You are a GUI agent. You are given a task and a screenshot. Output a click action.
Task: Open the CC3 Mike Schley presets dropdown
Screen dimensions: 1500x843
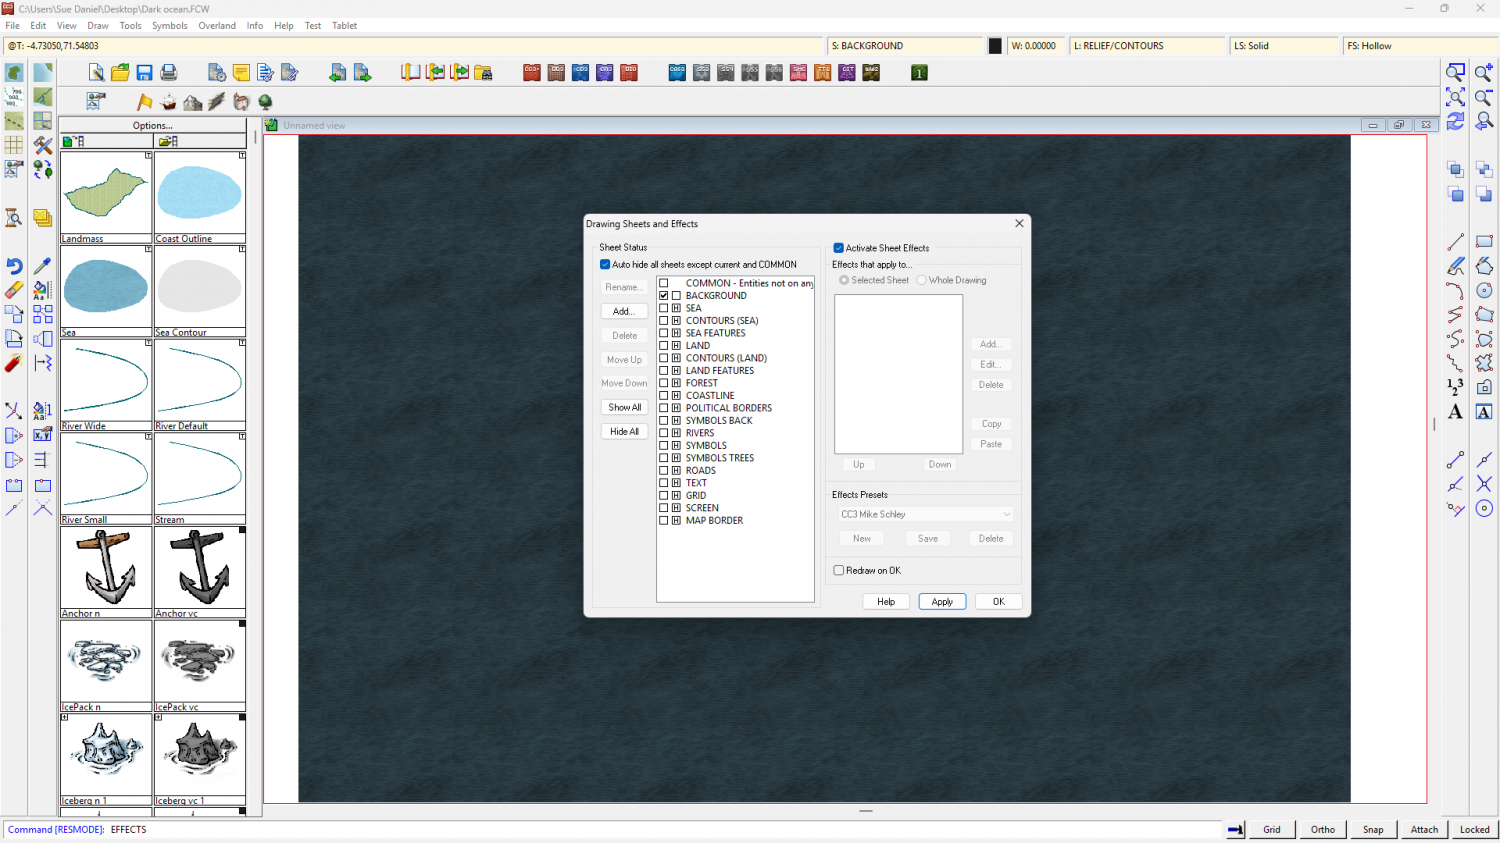(x=926, y=514)
